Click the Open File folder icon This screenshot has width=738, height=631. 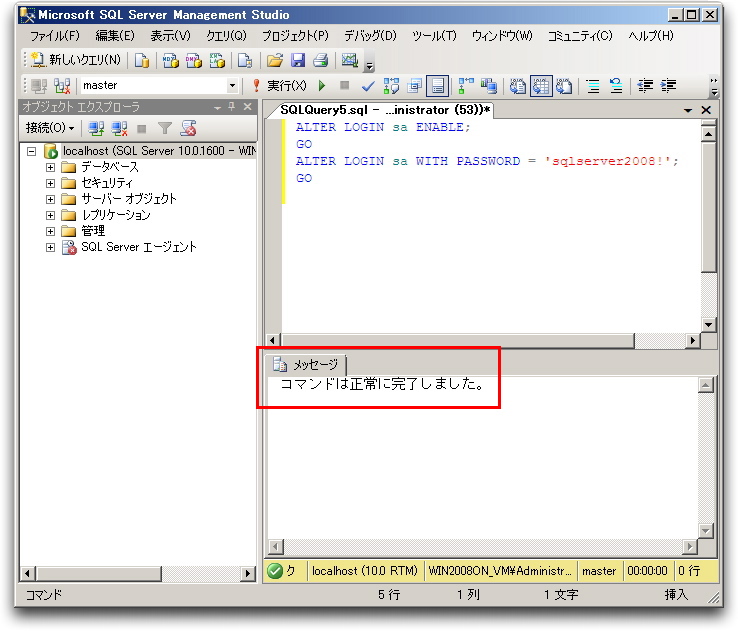point(274,60)
